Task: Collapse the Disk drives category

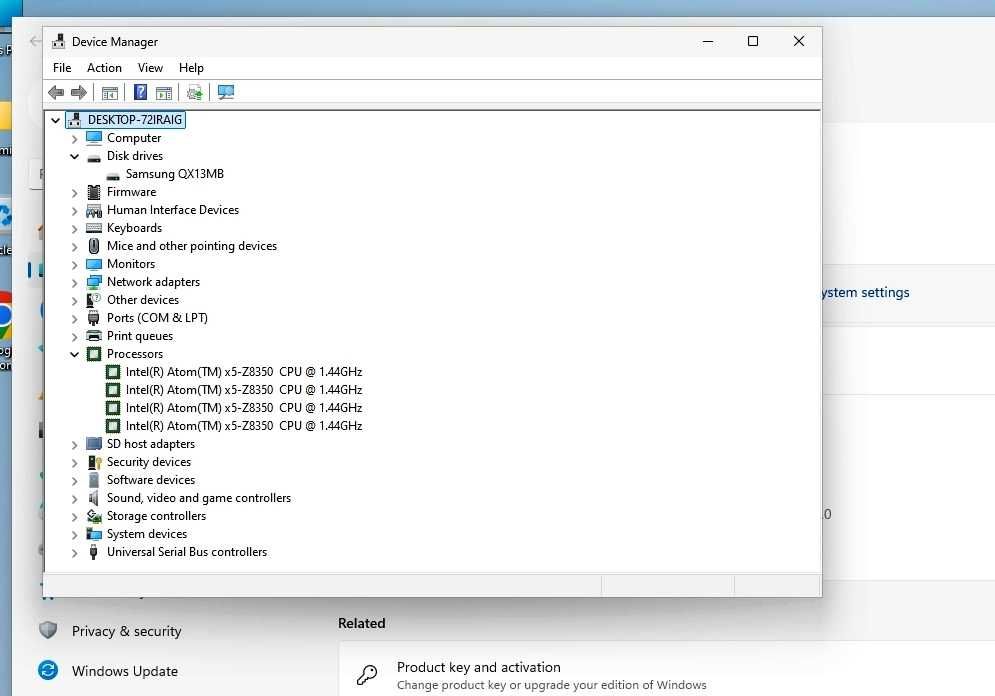Action: pyautogui.click(x=74, y=156)
